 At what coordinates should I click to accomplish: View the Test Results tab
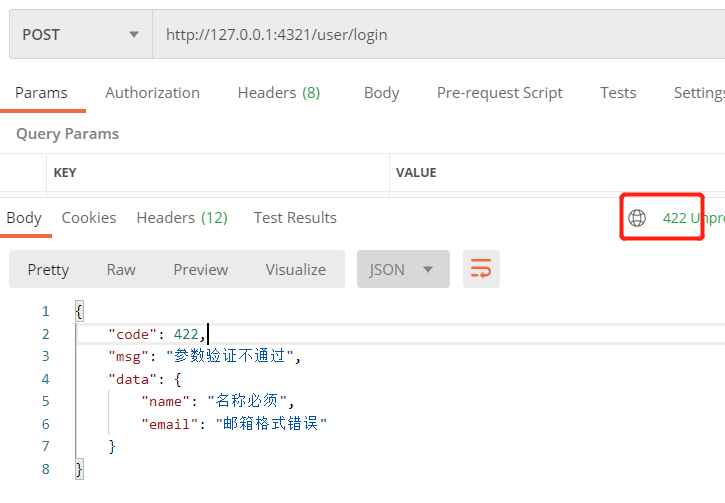pos(295,218)
